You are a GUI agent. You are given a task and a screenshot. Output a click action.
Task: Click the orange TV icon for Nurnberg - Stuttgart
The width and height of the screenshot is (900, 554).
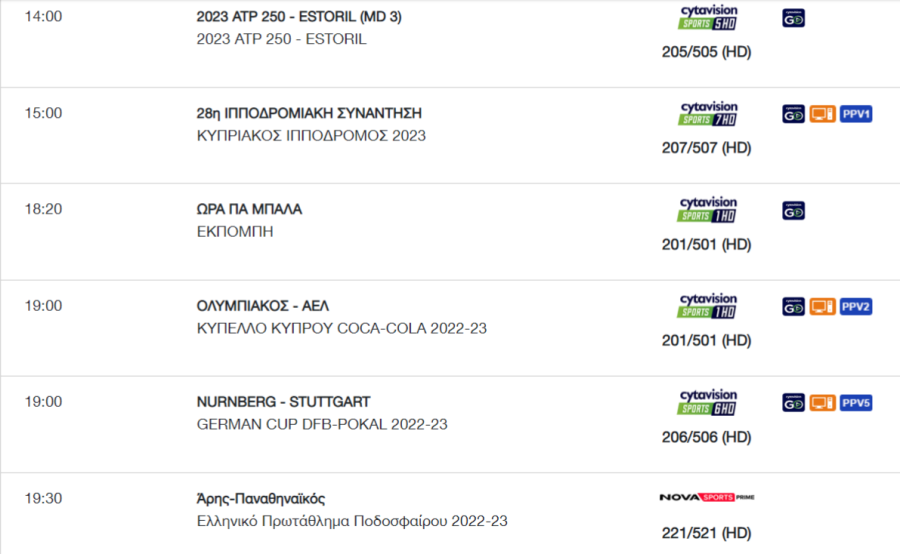(823, 402)
